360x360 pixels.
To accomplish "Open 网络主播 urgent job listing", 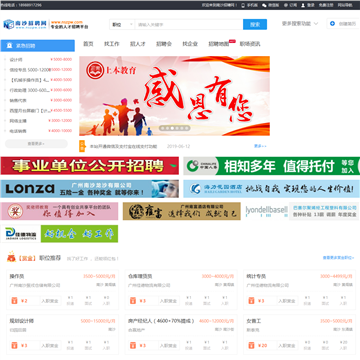I will (18, 121).
